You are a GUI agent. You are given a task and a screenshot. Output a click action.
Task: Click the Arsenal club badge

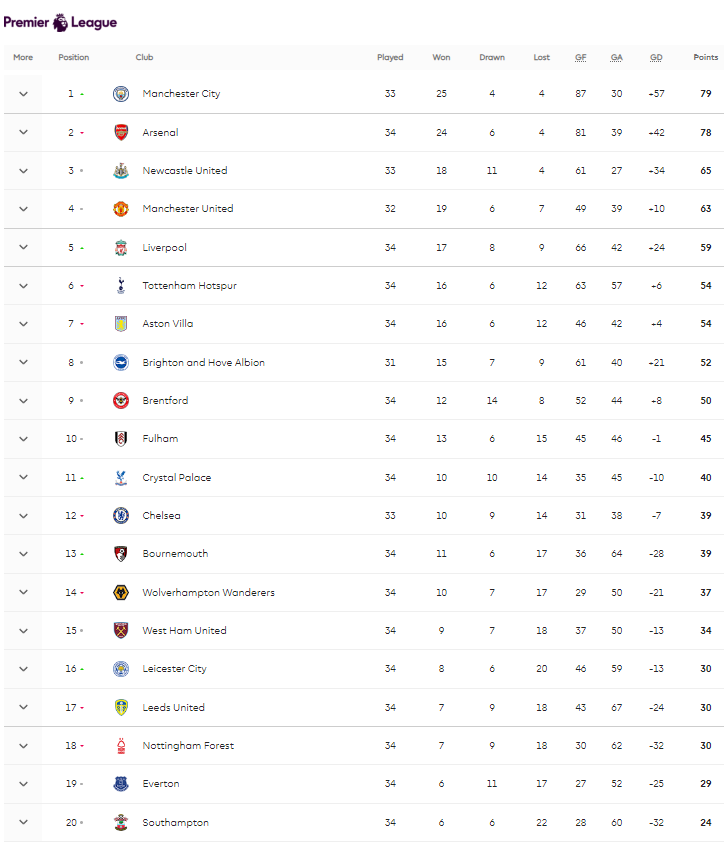pos(121,132)
